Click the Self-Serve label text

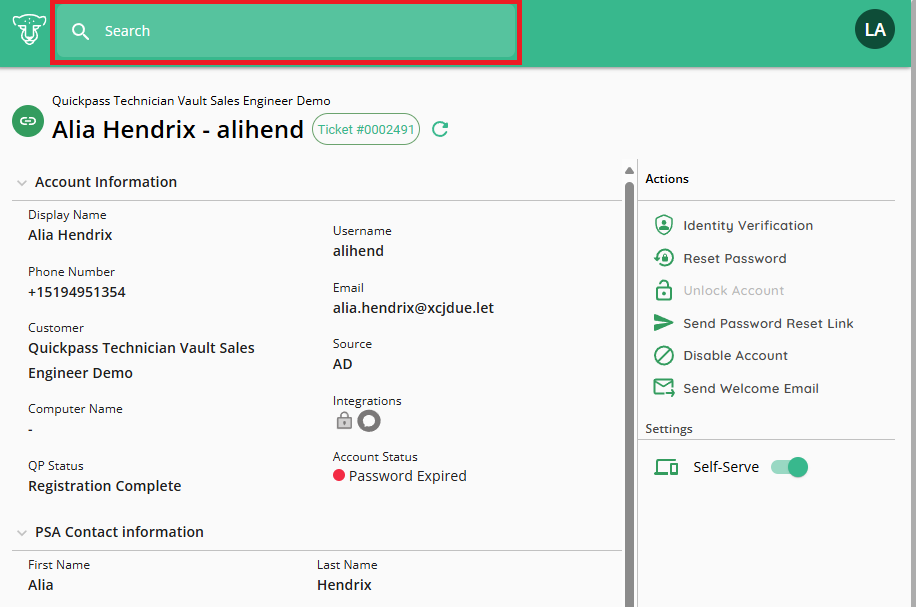(726, 467)
